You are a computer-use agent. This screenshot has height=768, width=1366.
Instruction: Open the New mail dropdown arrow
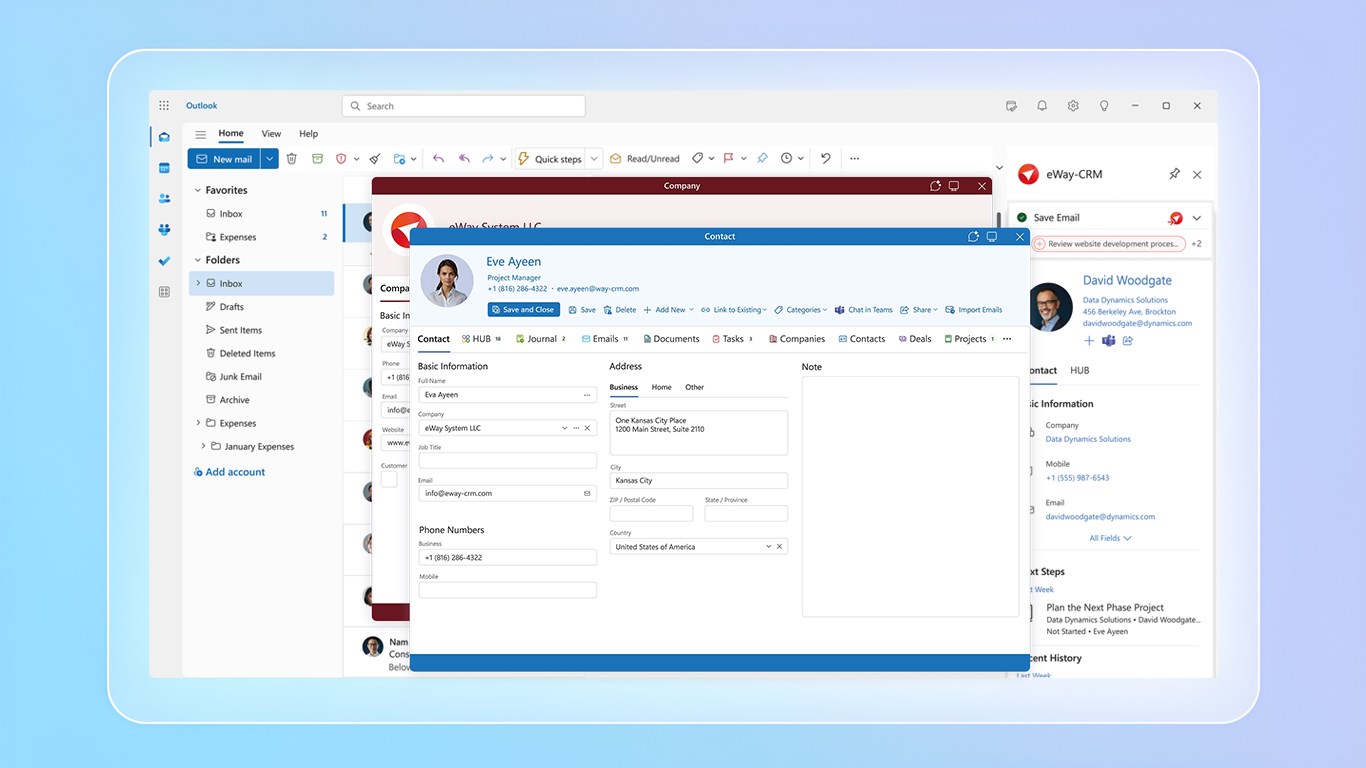[269, 158]
